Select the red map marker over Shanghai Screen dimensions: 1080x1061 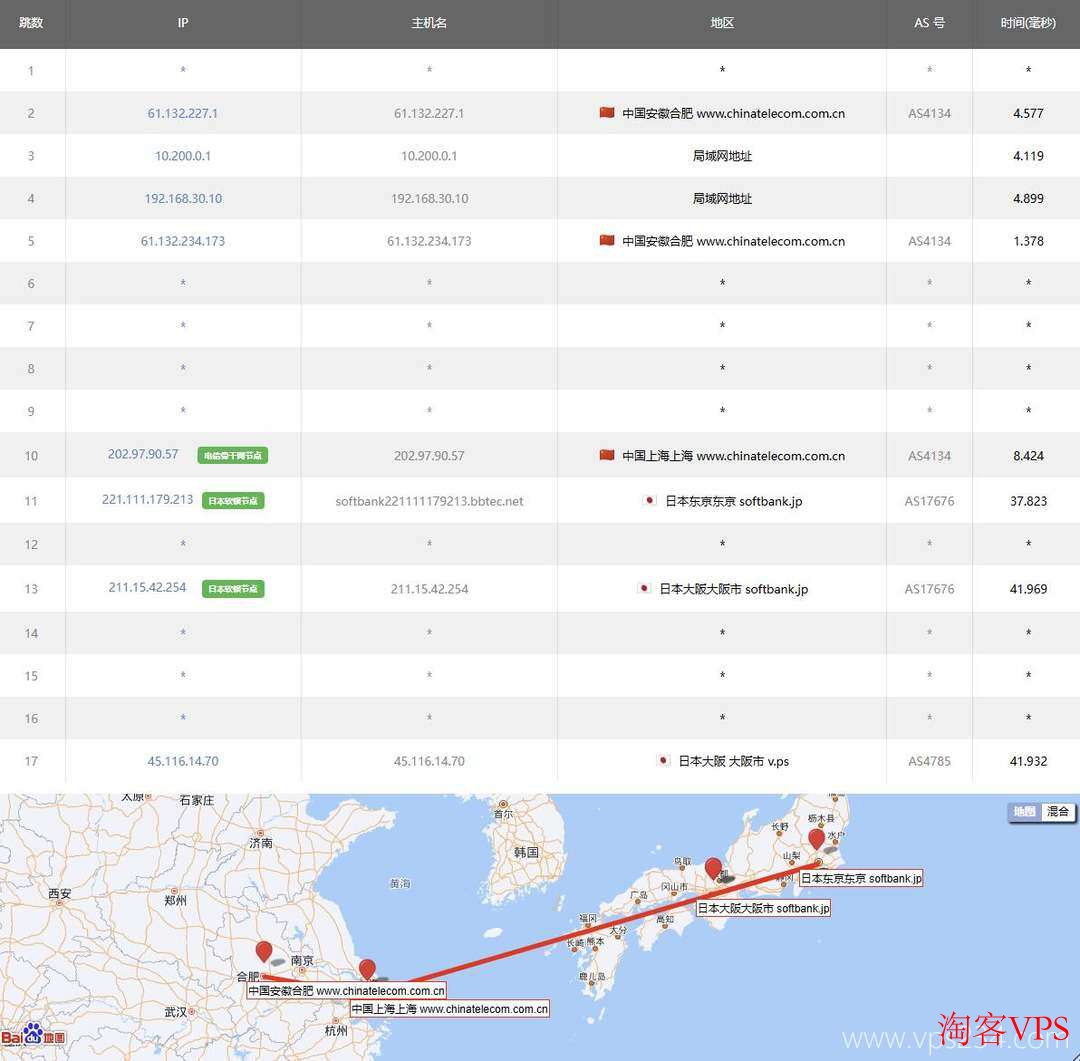pyautogui.click(x=367, y=969)
